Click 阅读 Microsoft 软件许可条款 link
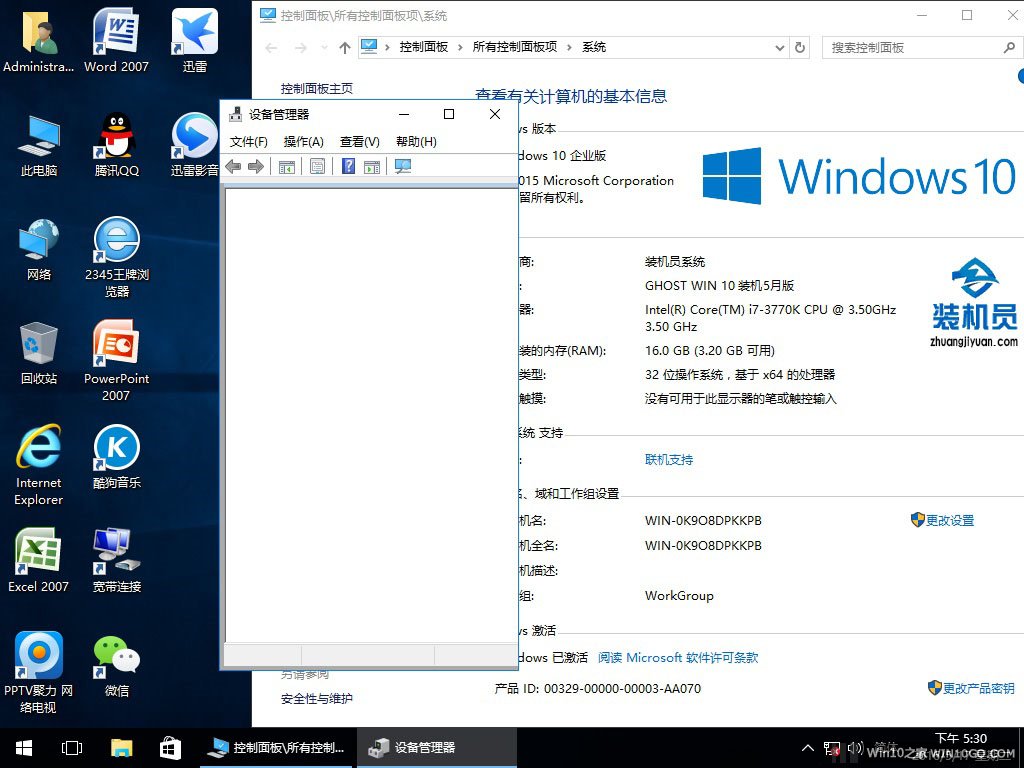Screen dimensions: 1024x768 (x=678, y=658)
